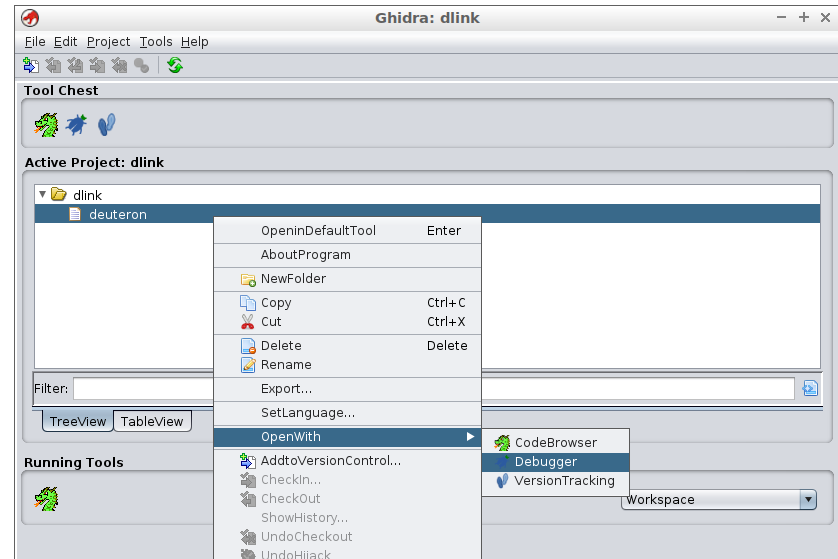Click the filter options icon beside Filter field
The width and height of the screenshot is (838, 559).
(810, 389)
